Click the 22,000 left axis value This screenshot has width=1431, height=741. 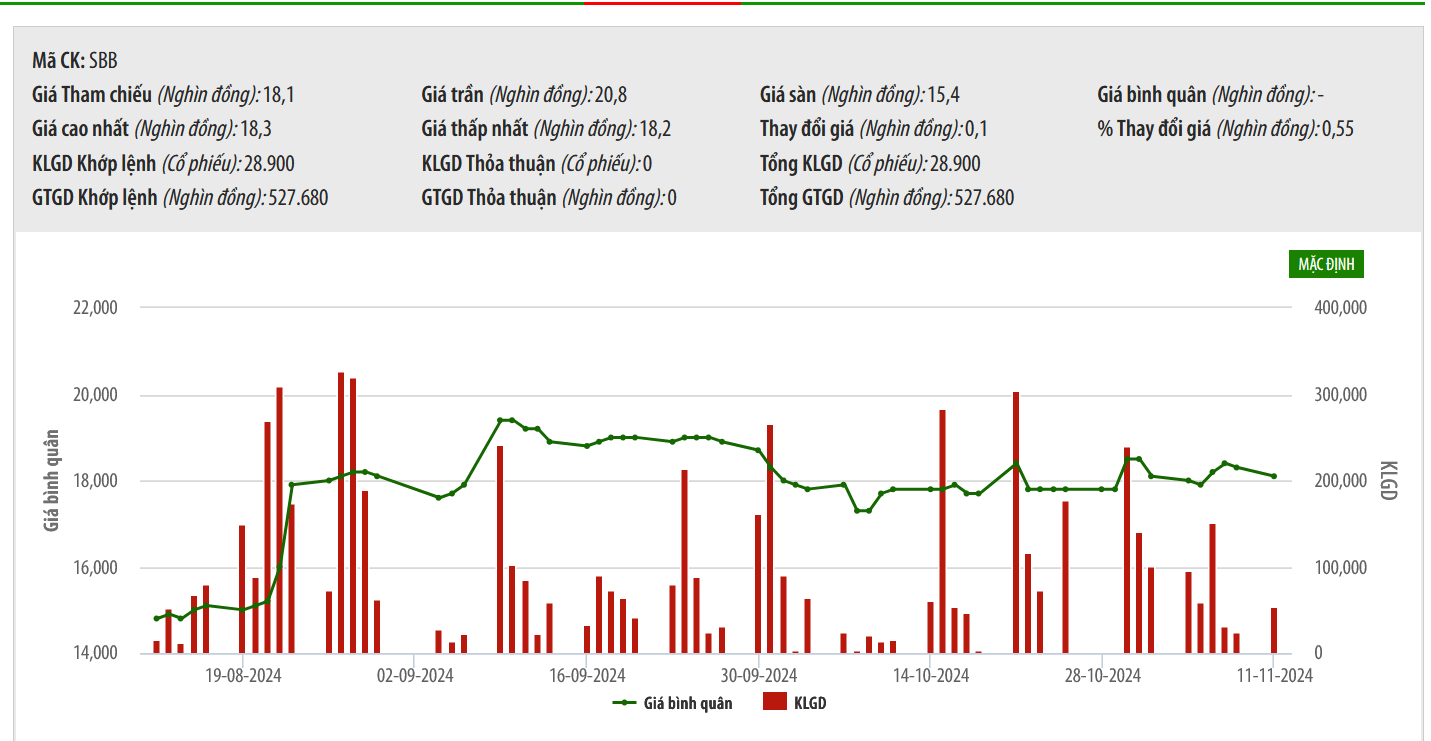96,308
